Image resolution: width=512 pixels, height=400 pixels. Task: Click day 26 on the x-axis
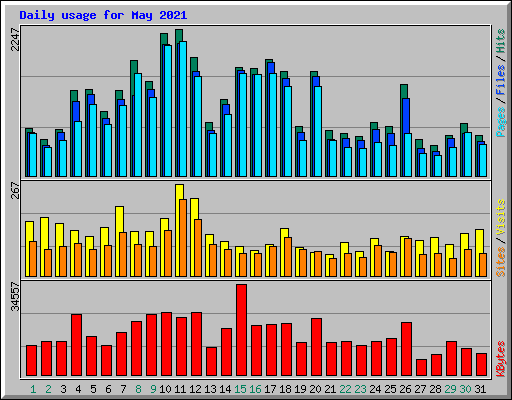(405, 389)
